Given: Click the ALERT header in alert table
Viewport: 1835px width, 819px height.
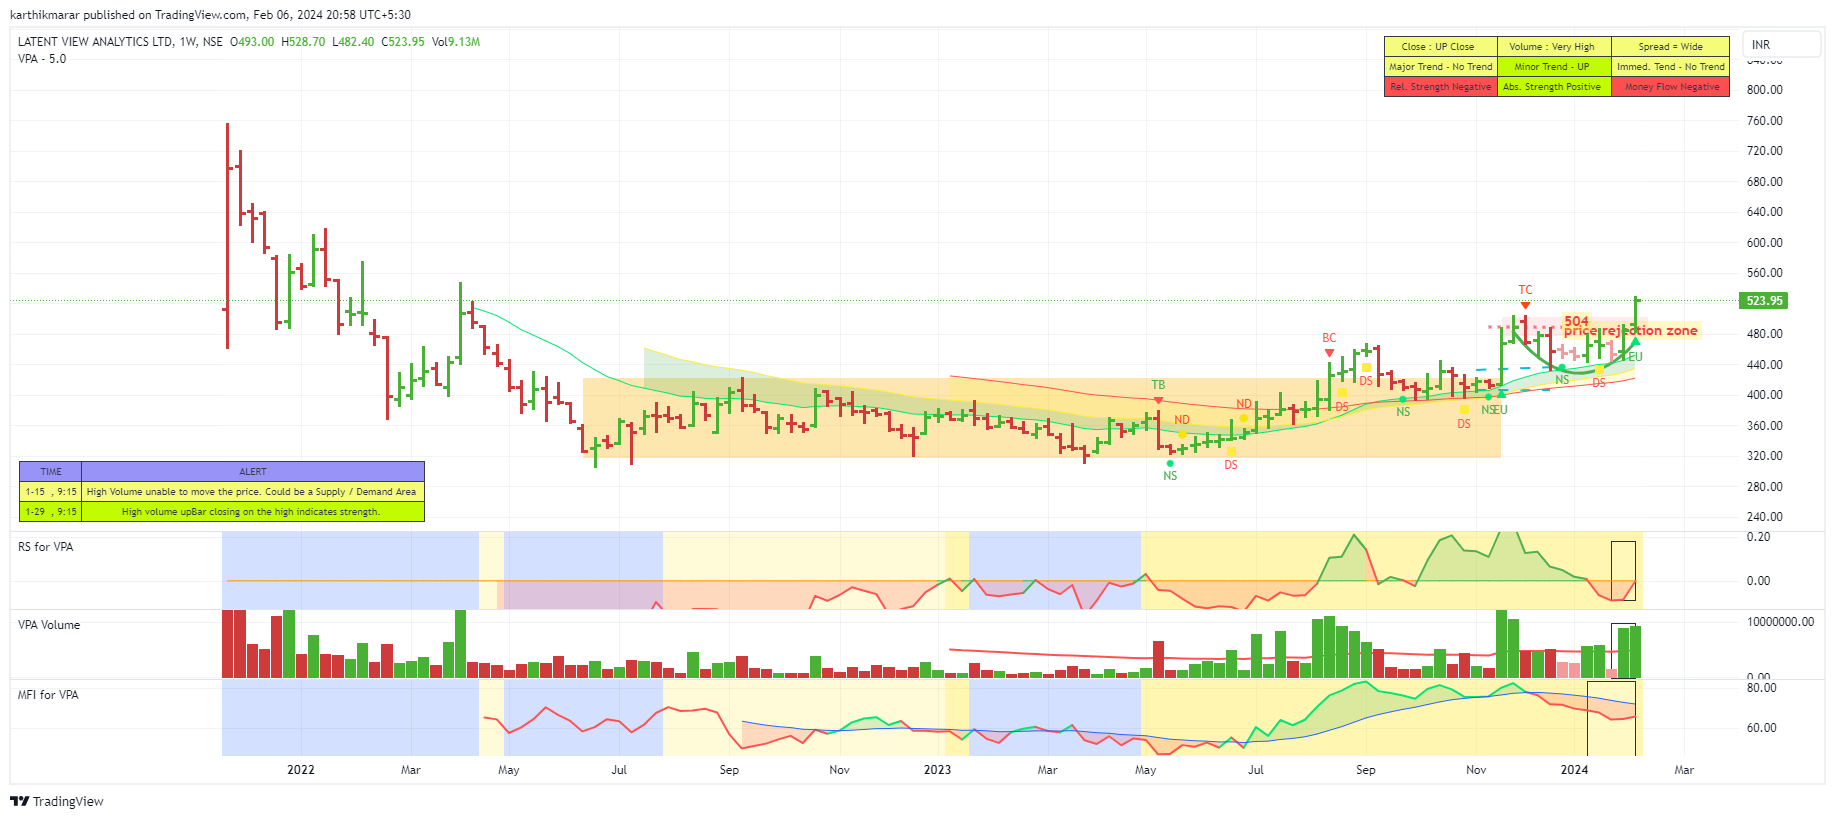Looking at the screenshot, I should click(253, 472).
